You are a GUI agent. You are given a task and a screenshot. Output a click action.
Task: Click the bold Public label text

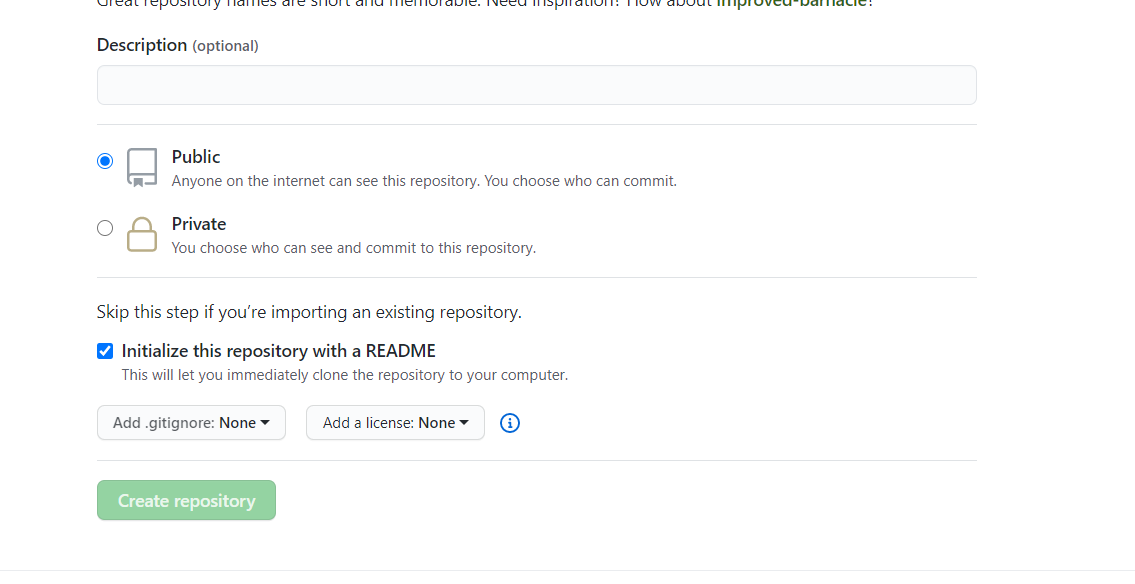coord(195,157)
